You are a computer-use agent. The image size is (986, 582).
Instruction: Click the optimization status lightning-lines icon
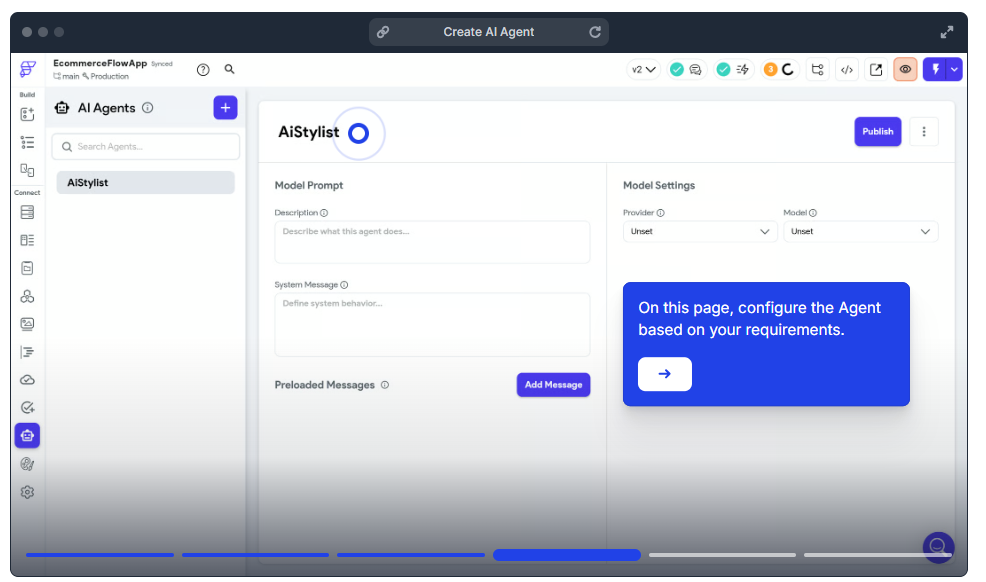click(x=743, y=70)
